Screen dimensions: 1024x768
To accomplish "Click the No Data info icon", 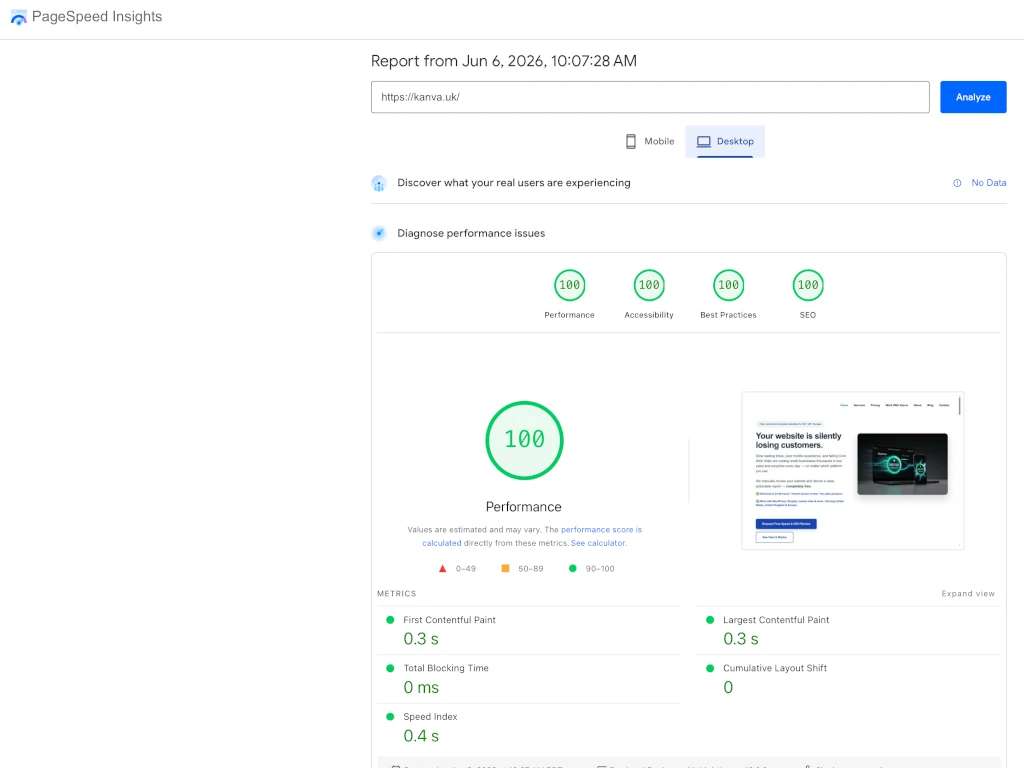I will (957, 183).
